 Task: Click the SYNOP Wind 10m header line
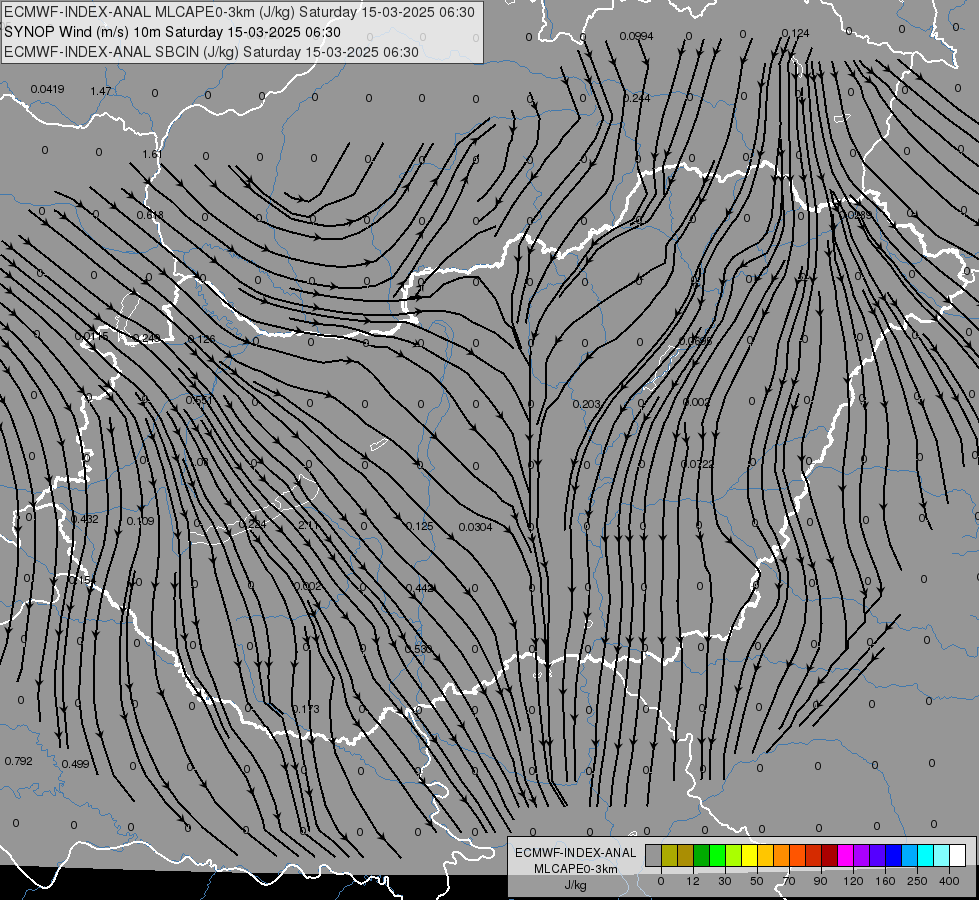(x=172, y=32)
